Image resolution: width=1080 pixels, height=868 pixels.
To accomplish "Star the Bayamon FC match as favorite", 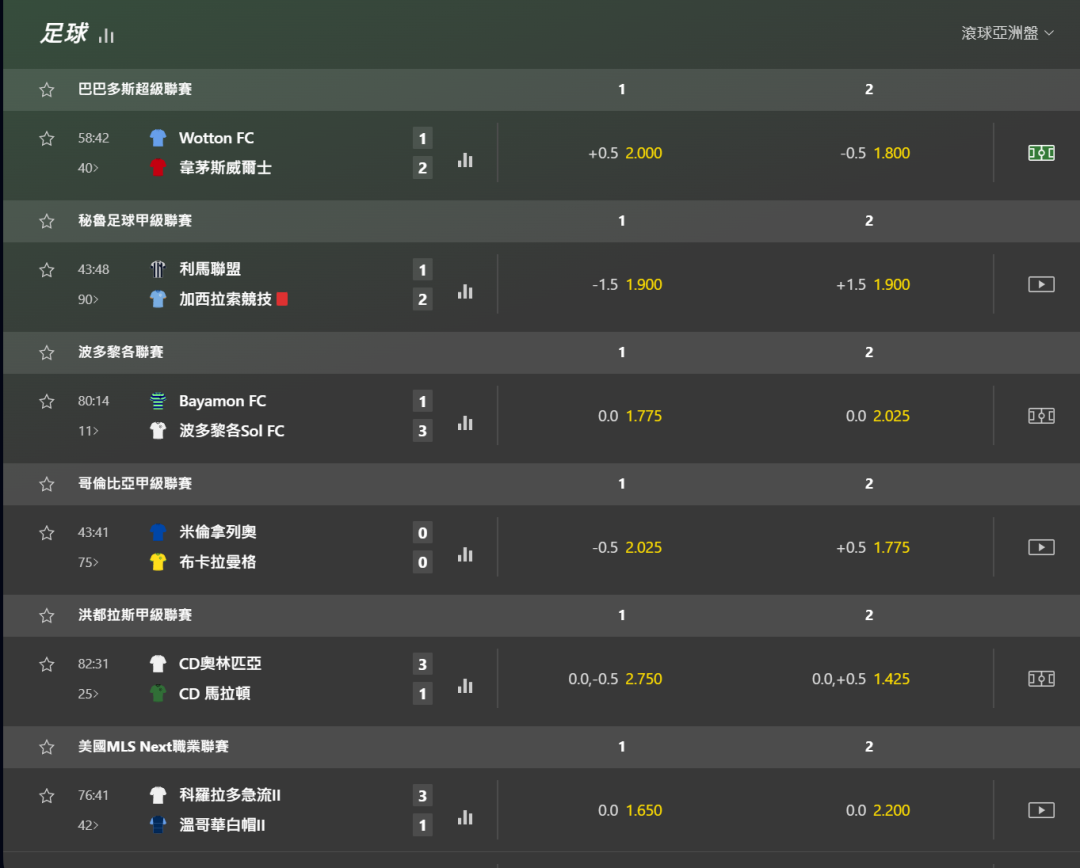I will click(x=46, y=401).
